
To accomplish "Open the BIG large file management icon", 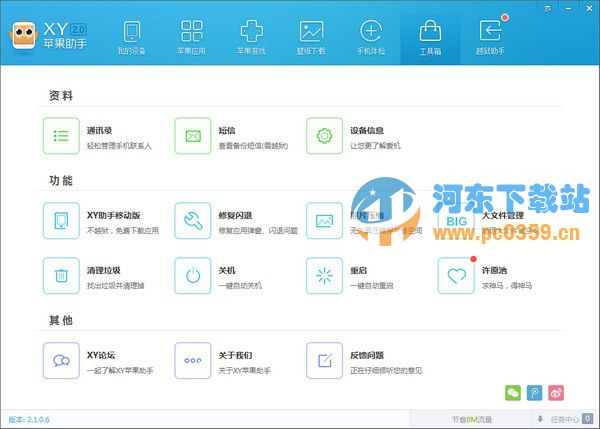I will point(456,221).
